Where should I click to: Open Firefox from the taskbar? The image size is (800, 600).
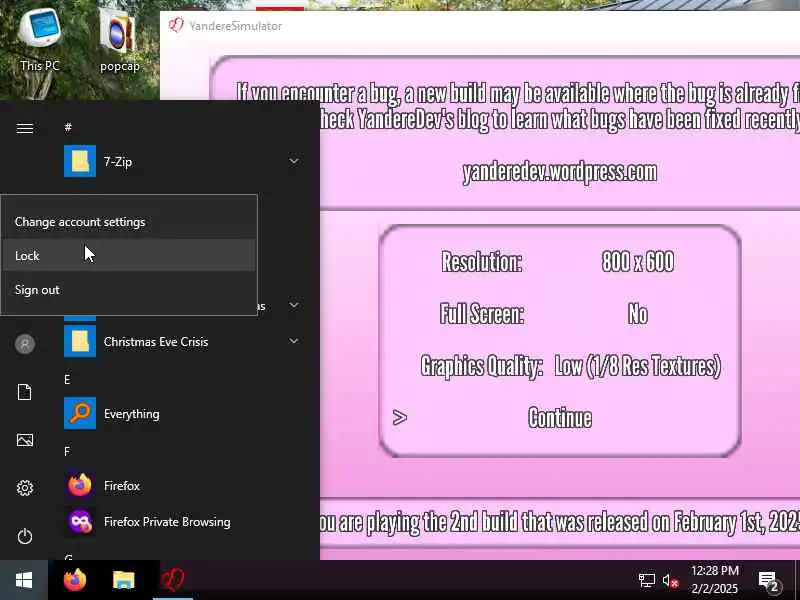click(75, 580)
